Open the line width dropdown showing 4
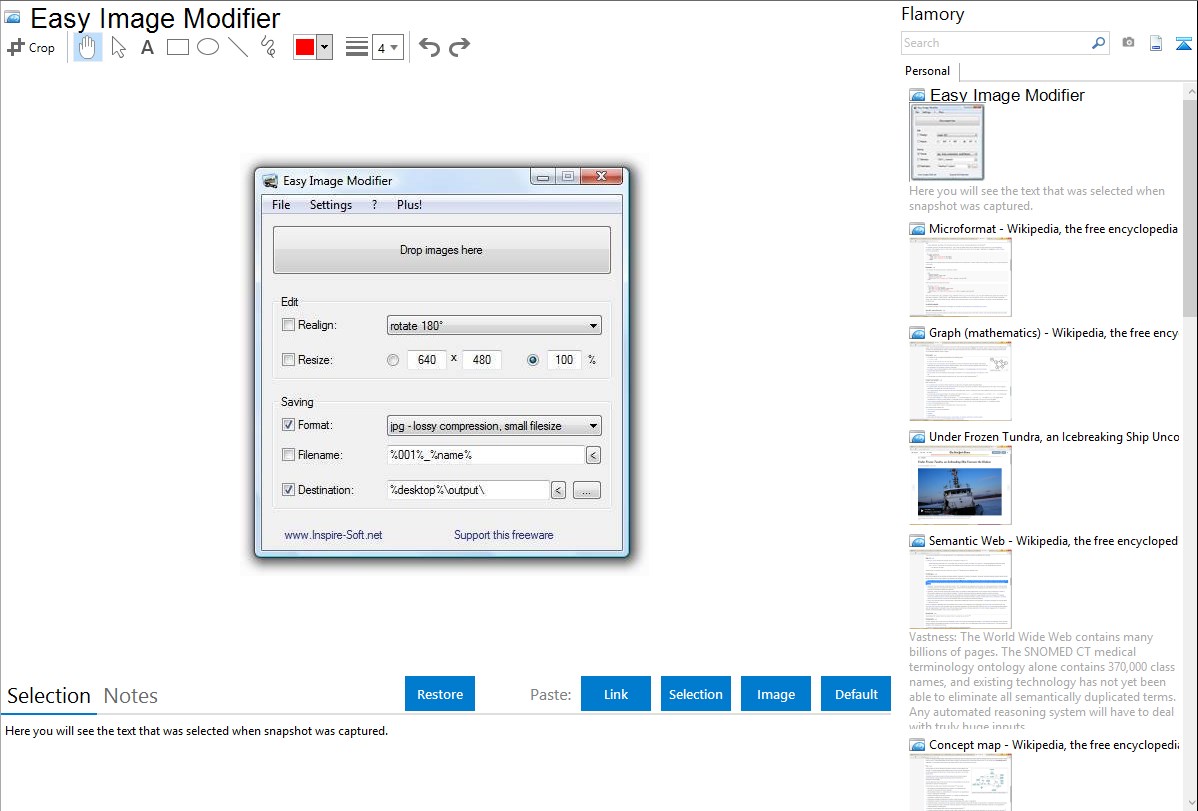Image resolution: width=1198 pixels, height=811 pixels. coord(387,47)
